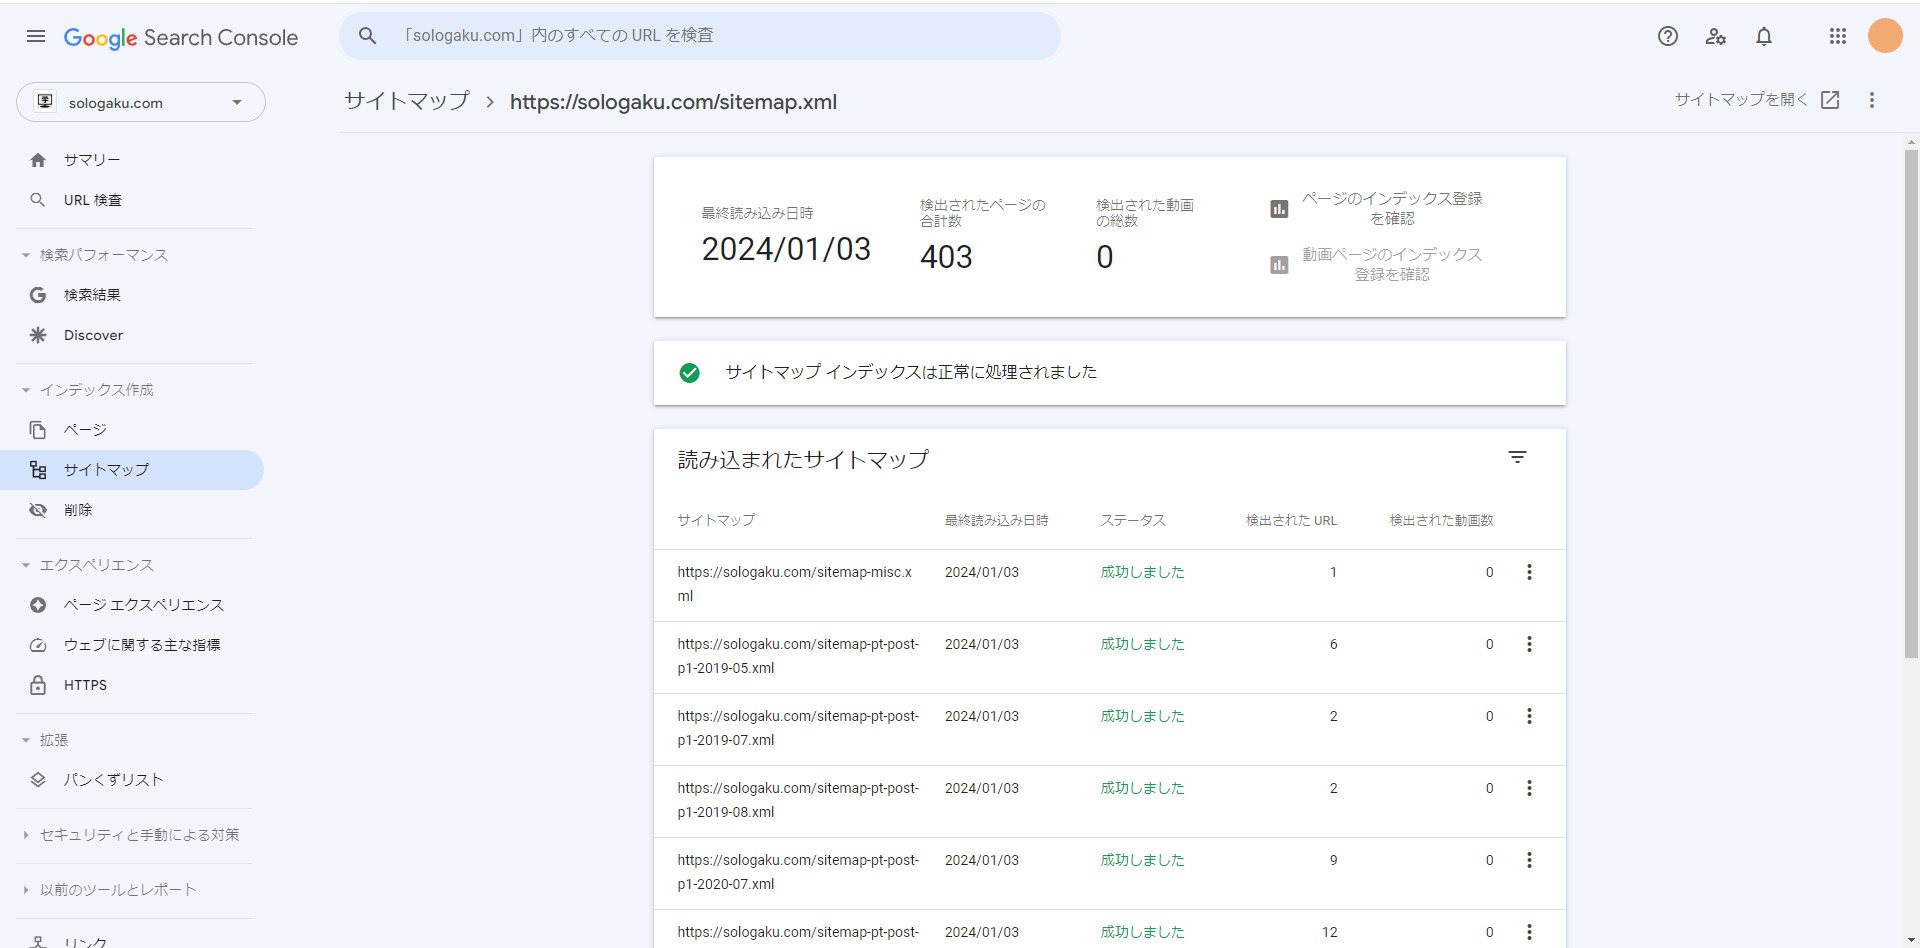
Task: Click the vertical scrollbar on the right
Action: (1911, 400)
